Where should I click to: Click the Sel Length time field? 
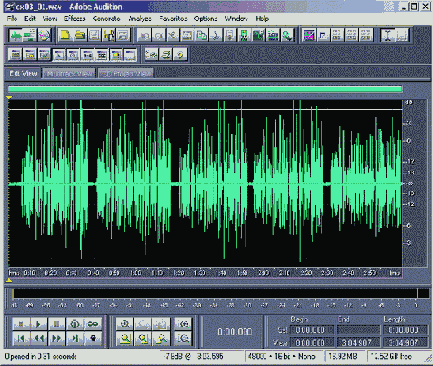[405, 330]
